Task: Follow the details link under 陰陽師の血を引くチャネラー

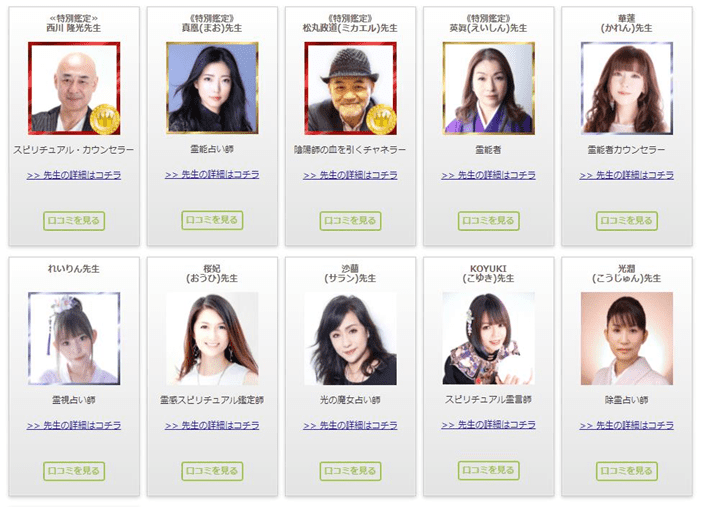Action: 350,175
